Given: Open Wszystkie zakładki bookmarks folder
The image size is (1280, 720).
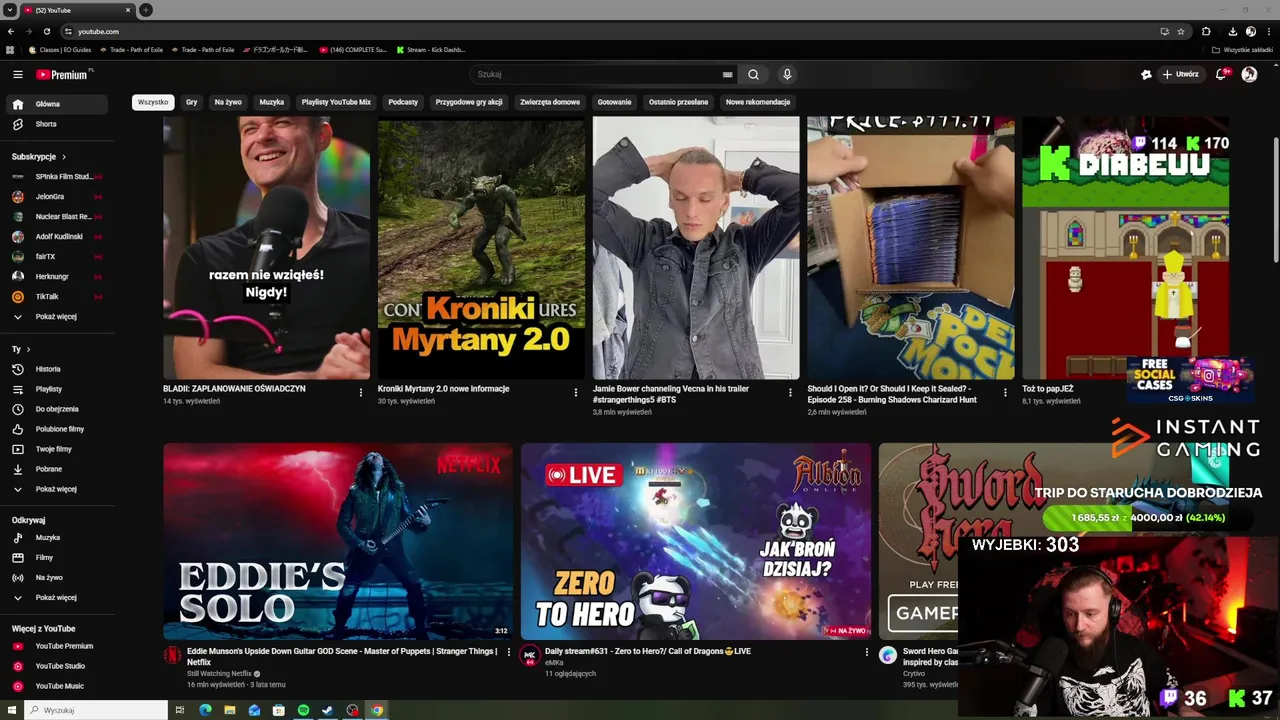Looking at the screenshot, I should tap(1242, 49).
